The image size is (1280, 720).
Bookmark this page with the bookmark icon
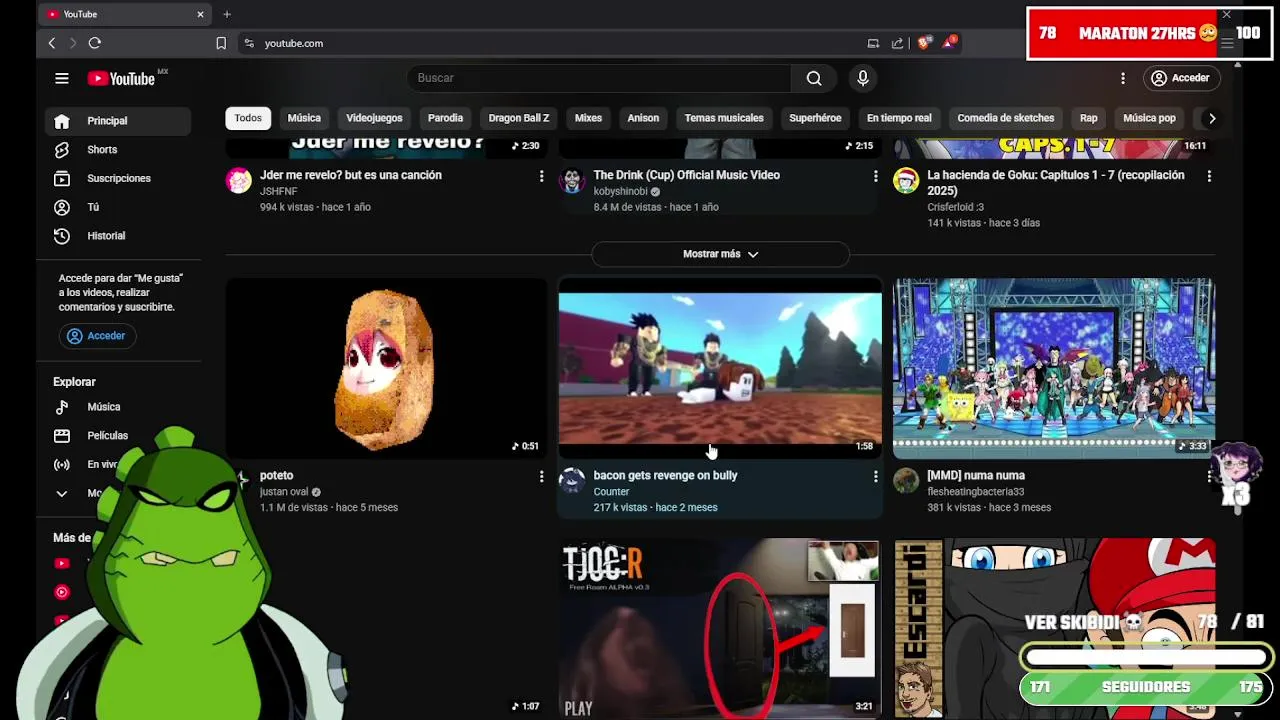(x=221, y=43)
